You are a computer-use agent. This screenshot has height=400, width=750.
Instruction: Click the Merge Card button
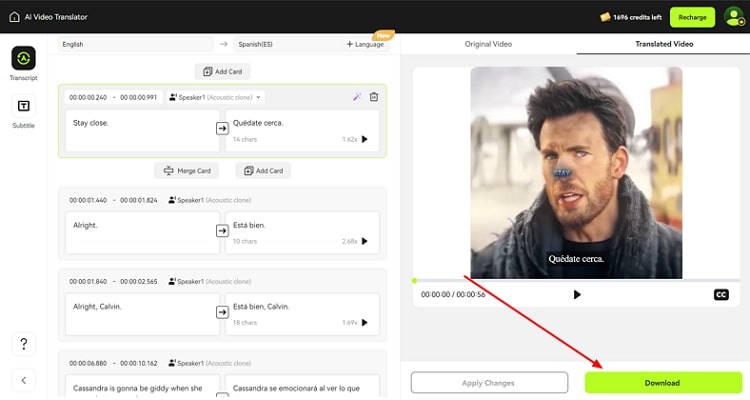[187, 171]
